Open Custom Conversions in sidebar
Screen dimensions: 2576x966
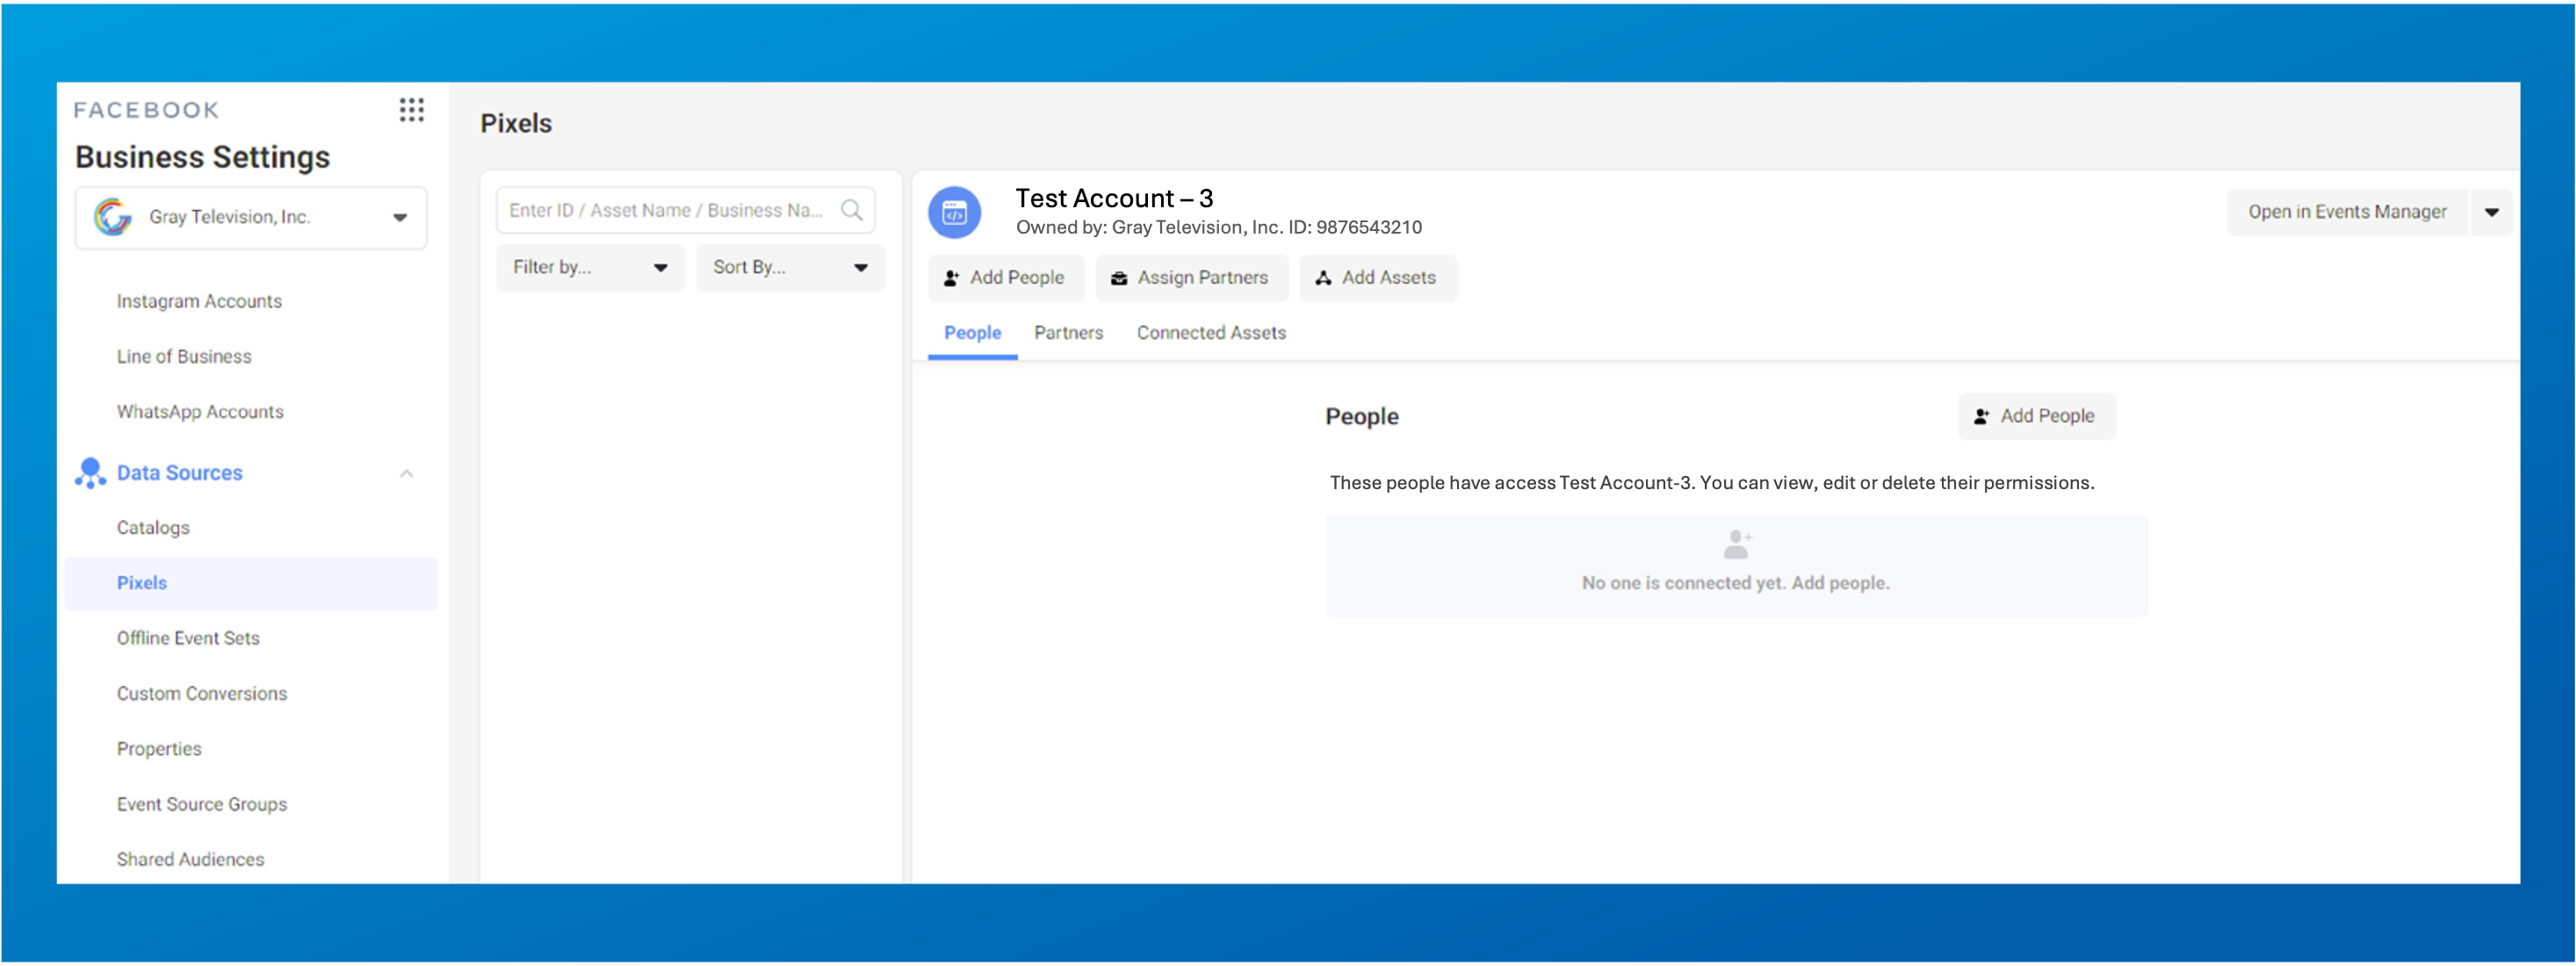coord(202,693)
